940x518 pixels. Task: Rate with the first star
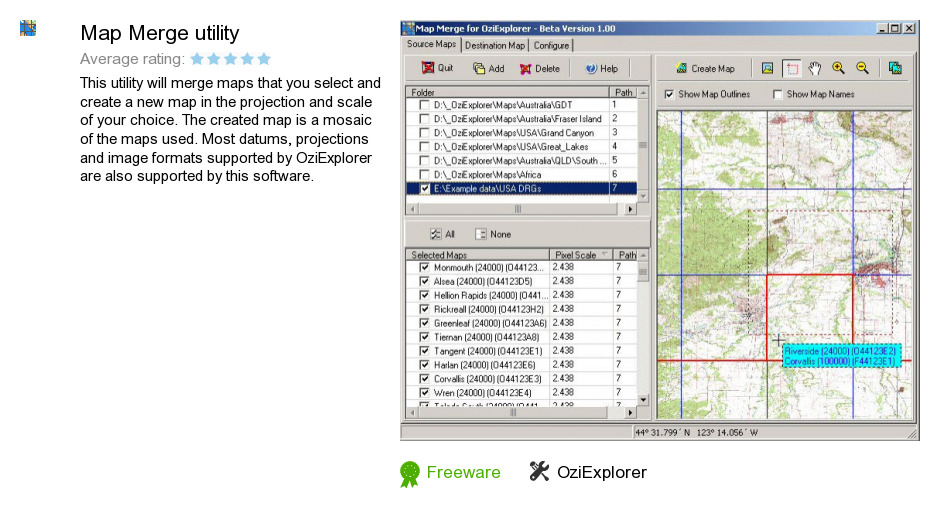pyautogui.click(x=197, y=59)
